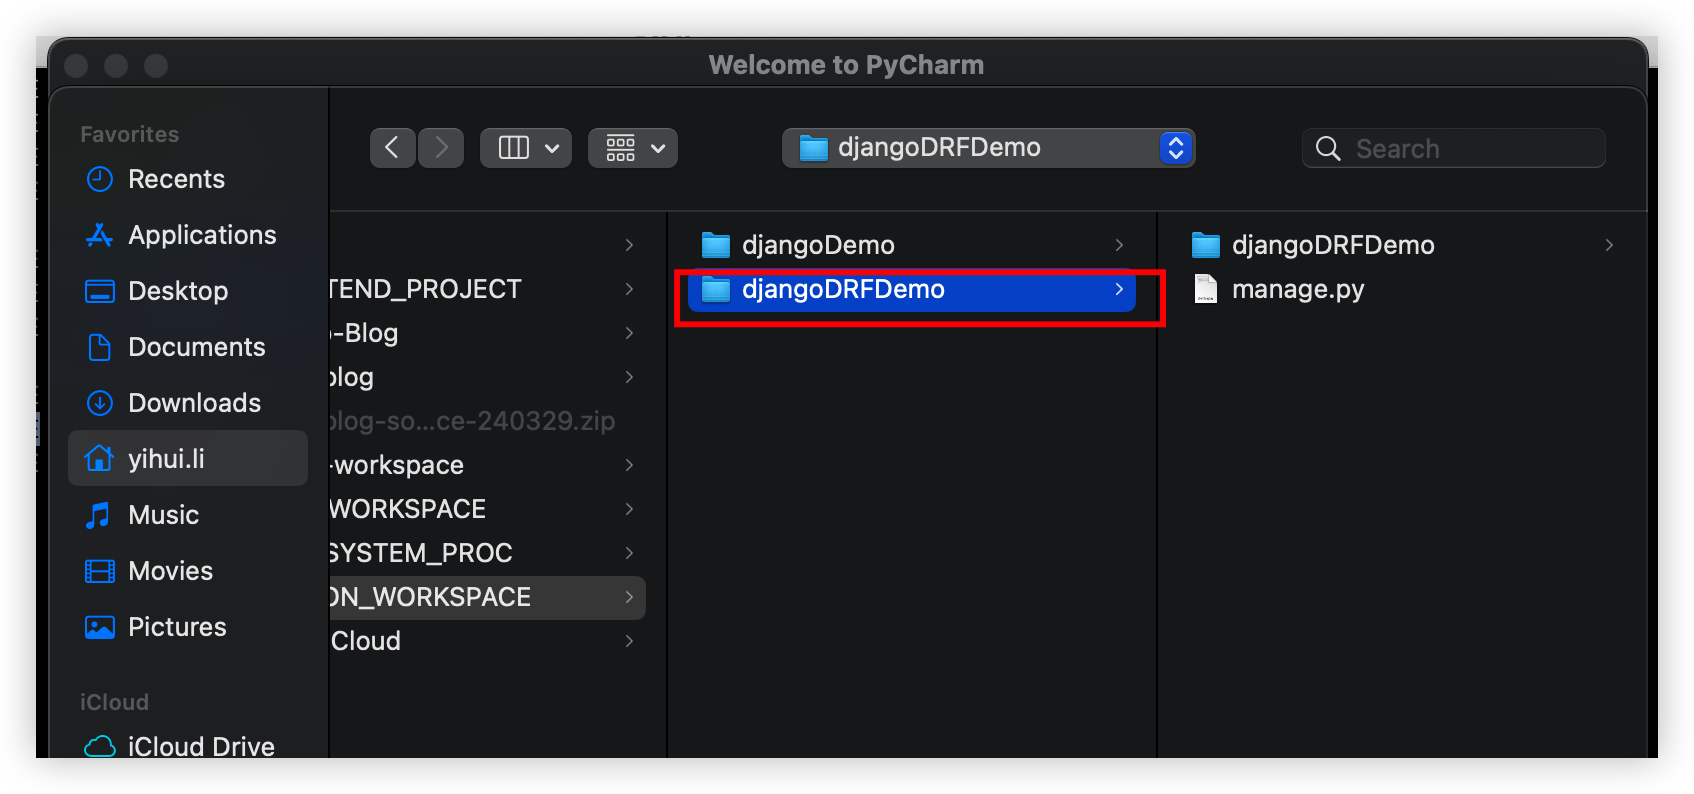
Task: Select Pictures in the sidebar
Action: 177,627
